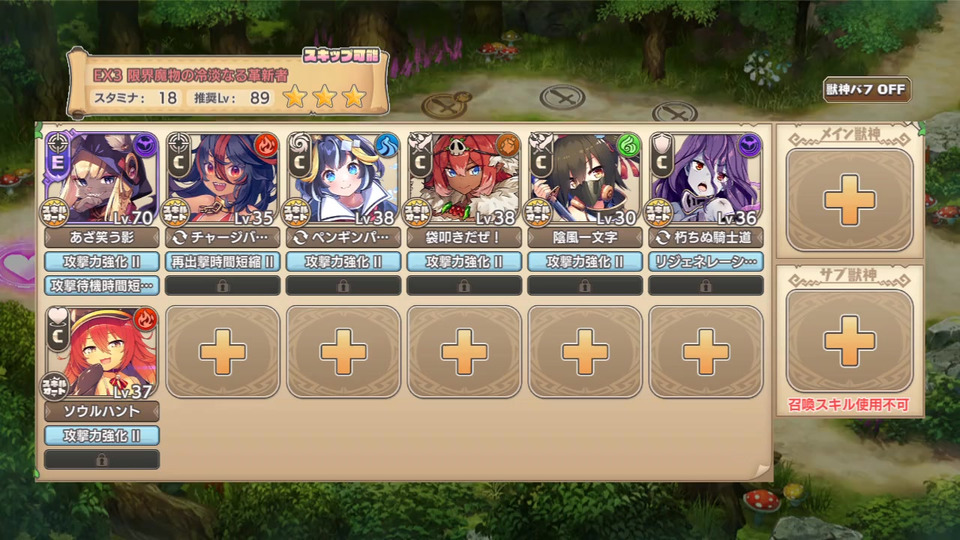
Task: Tap the locked ability slot under Lv36 character
Action: coord(705,285)
